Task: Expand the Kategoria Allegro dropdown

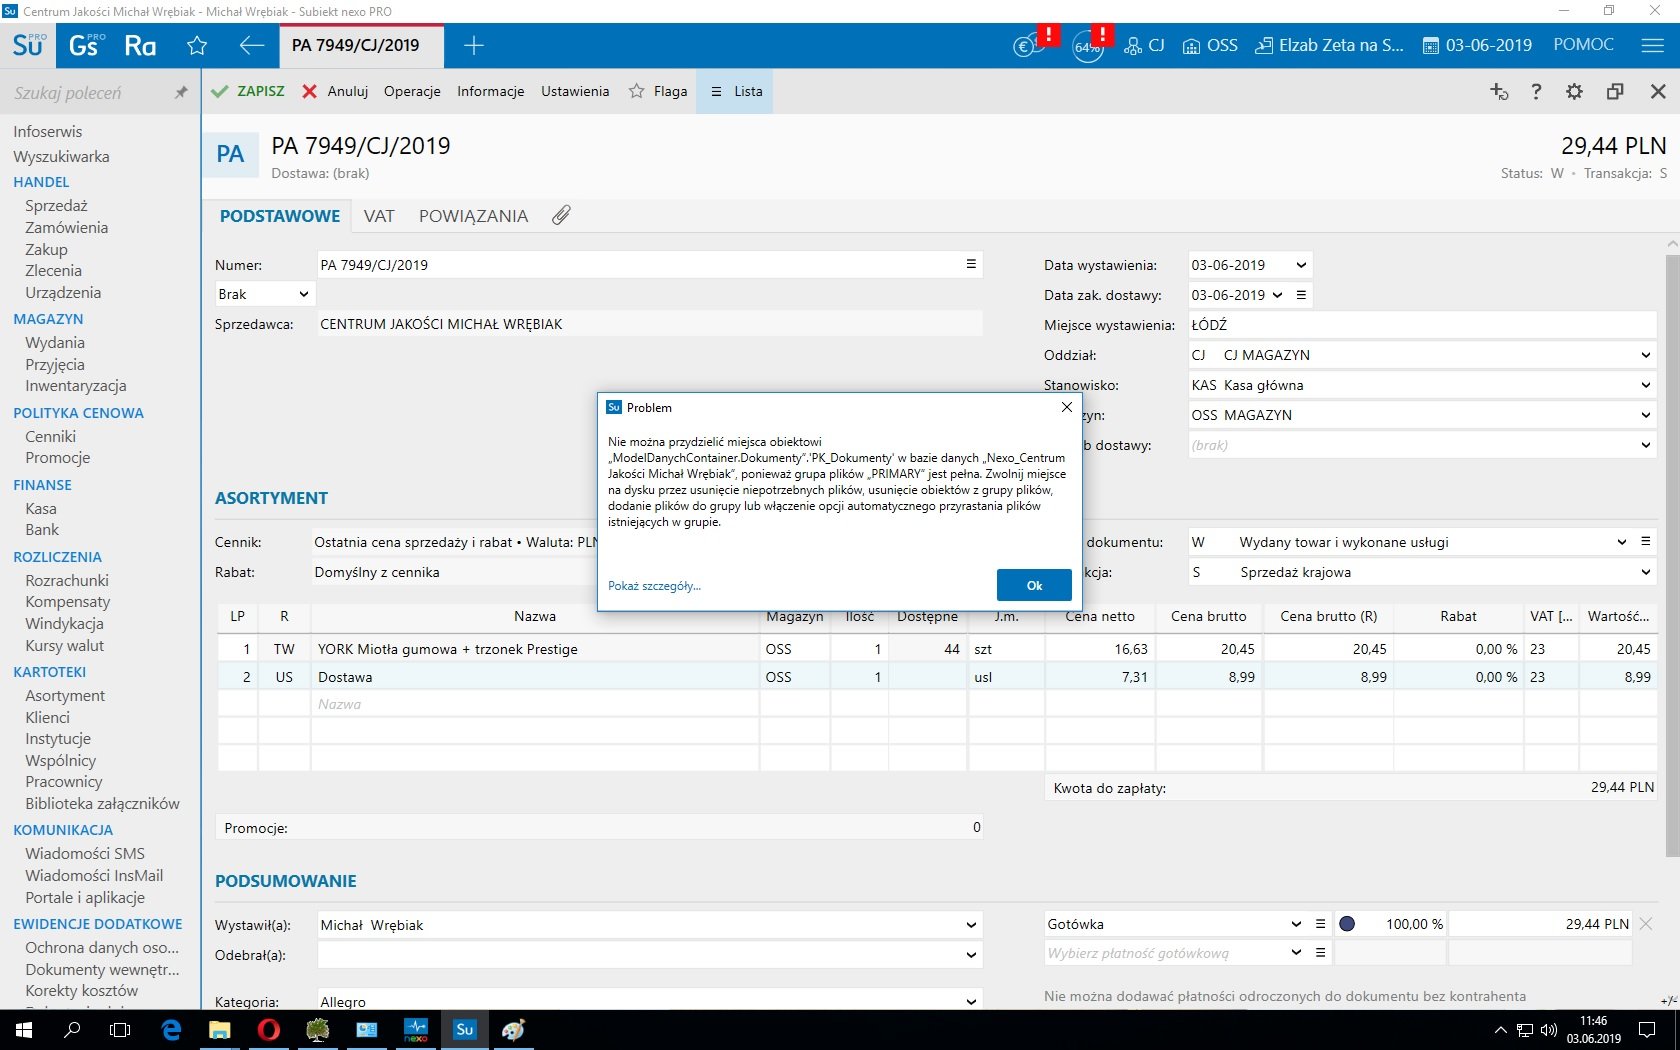Action: pos(970,1001)
